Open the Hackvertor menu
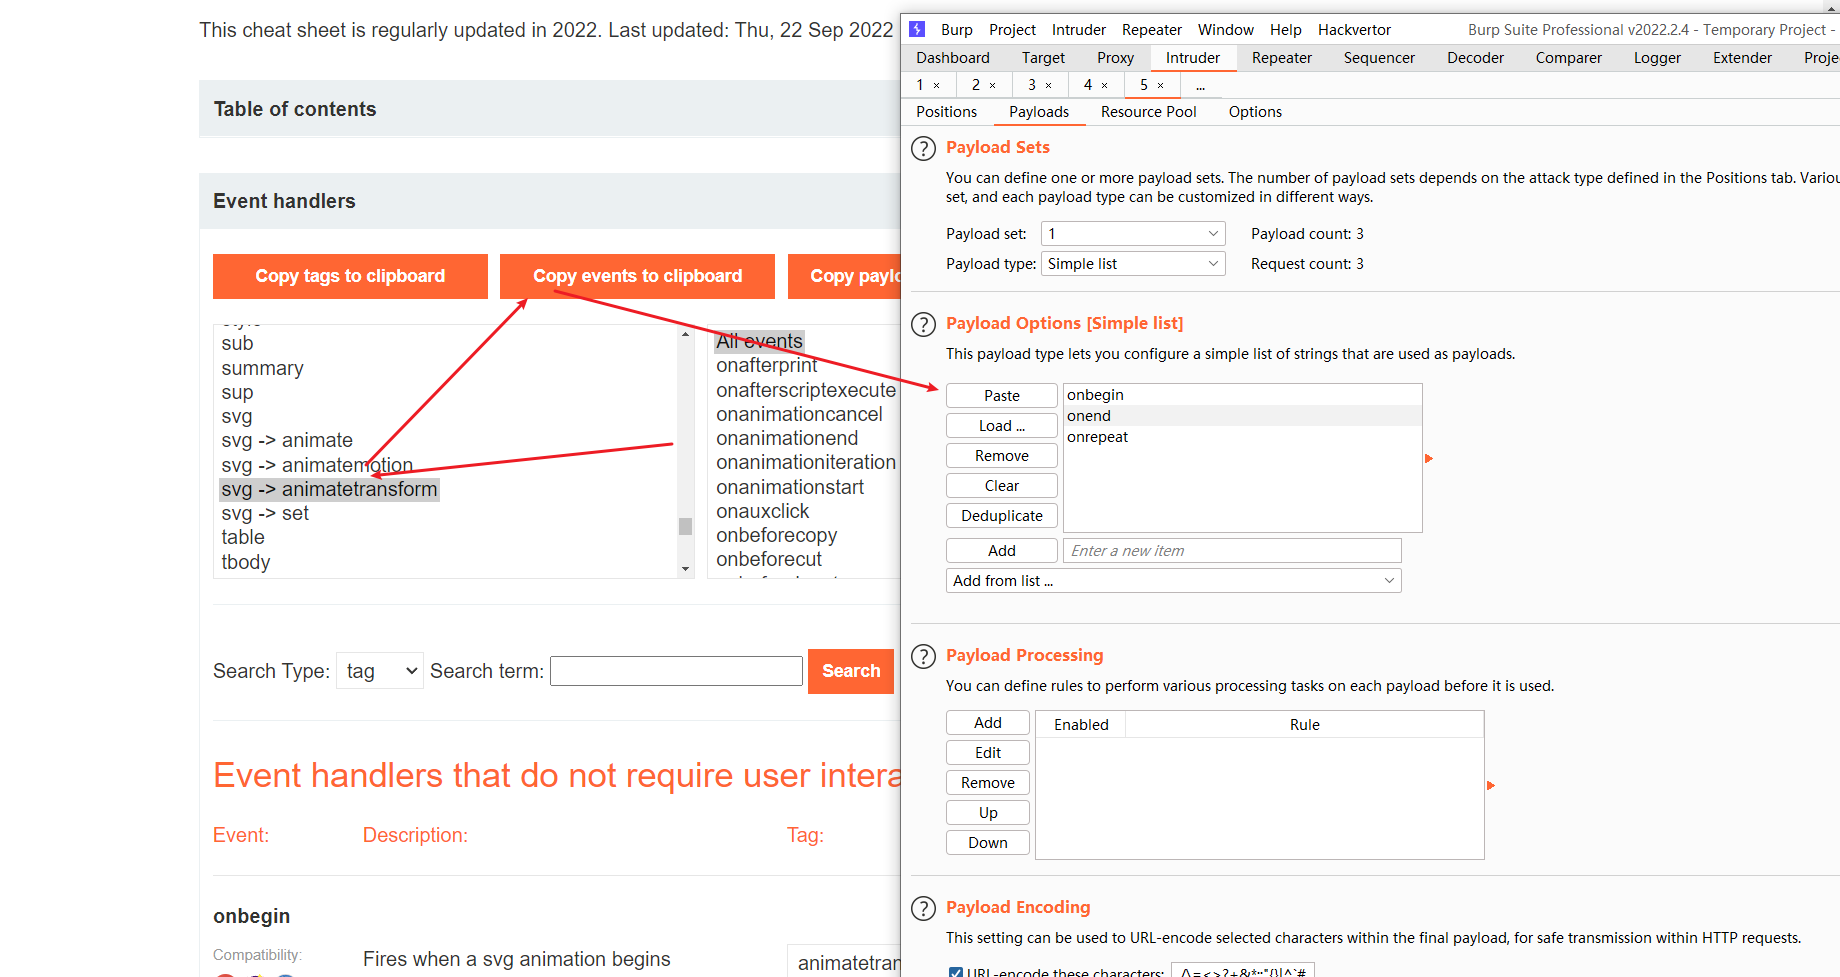1840x977 pixels. coord(1354,30)
